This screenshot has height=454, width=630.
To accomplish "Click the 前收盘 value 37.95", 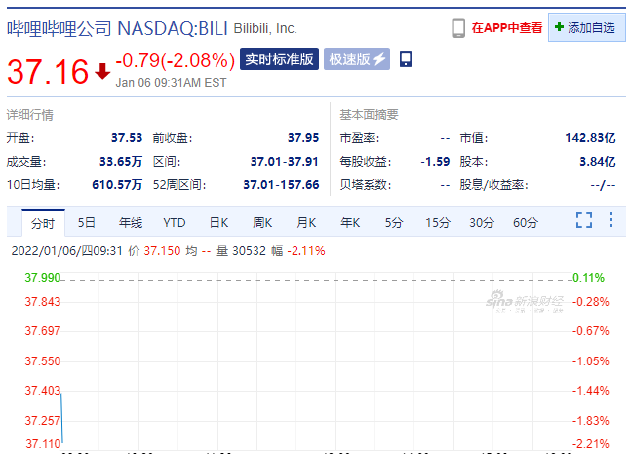I will tap(304, 138).
